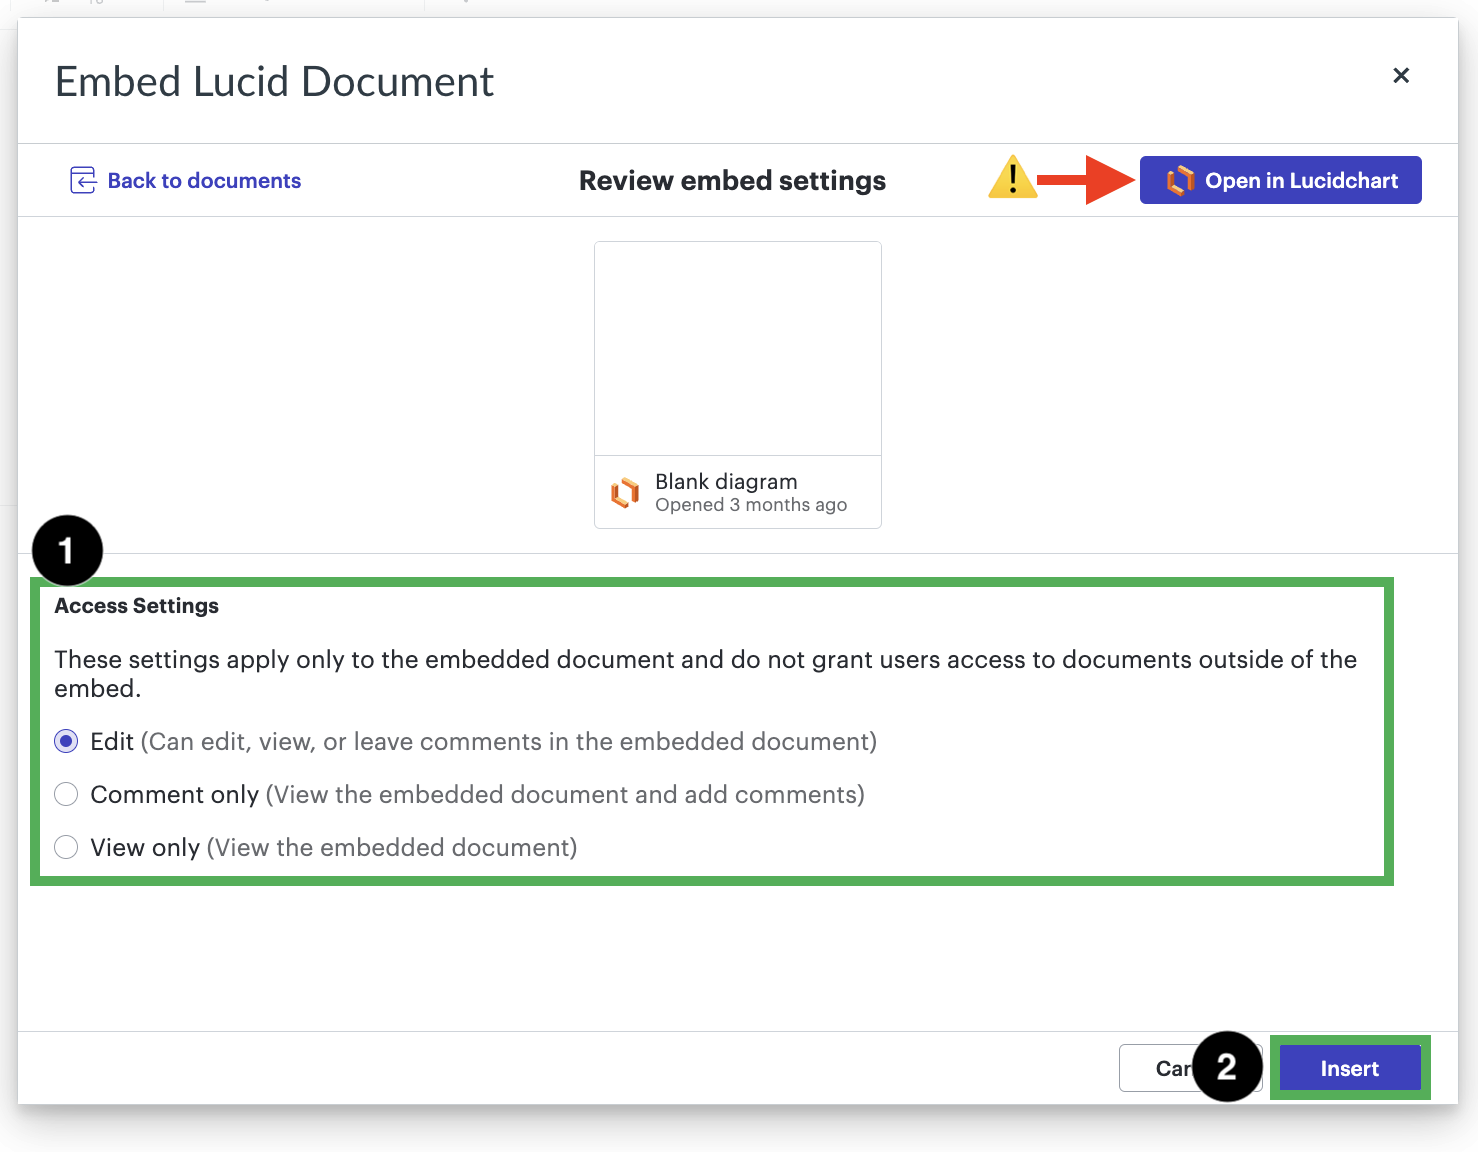Click the 'Opened 3 months ago' text
1478x1152 pixels.
(751, 505)
